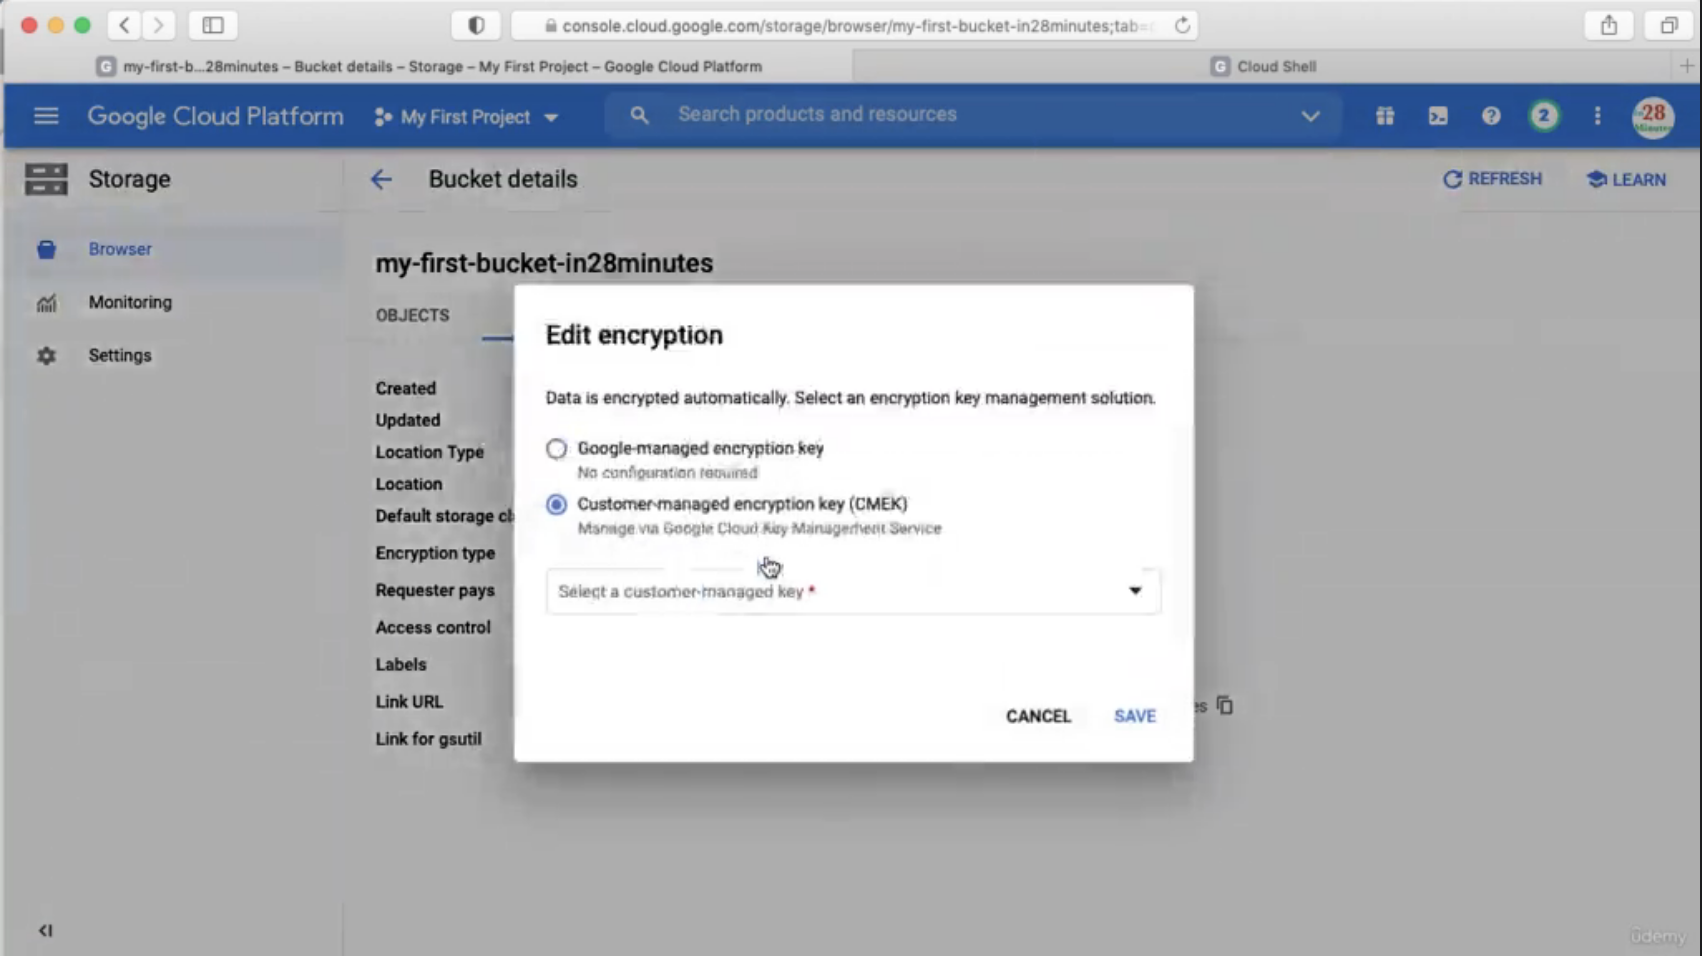Click the 'Location Type' row label
Screen dimensions: 1702x958
[x=429, y=452]
